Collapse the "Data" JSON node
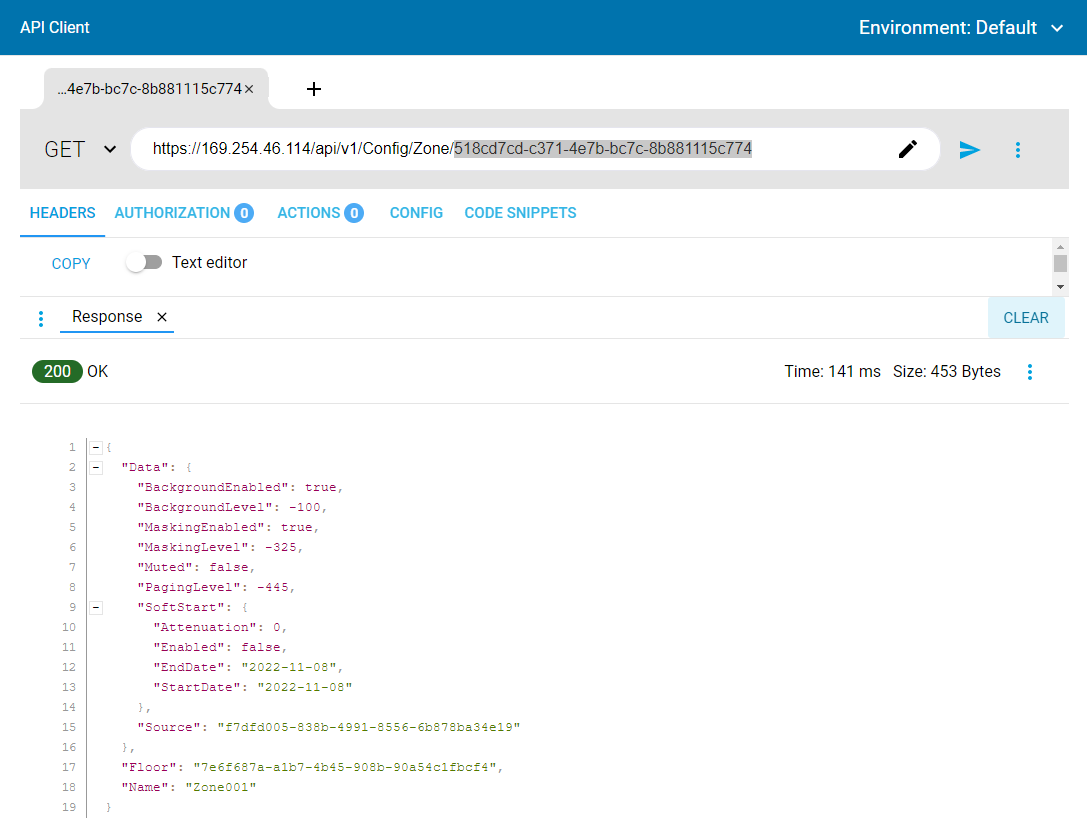Viewport: 1087px width, 823px height. (x=96, y=467)
